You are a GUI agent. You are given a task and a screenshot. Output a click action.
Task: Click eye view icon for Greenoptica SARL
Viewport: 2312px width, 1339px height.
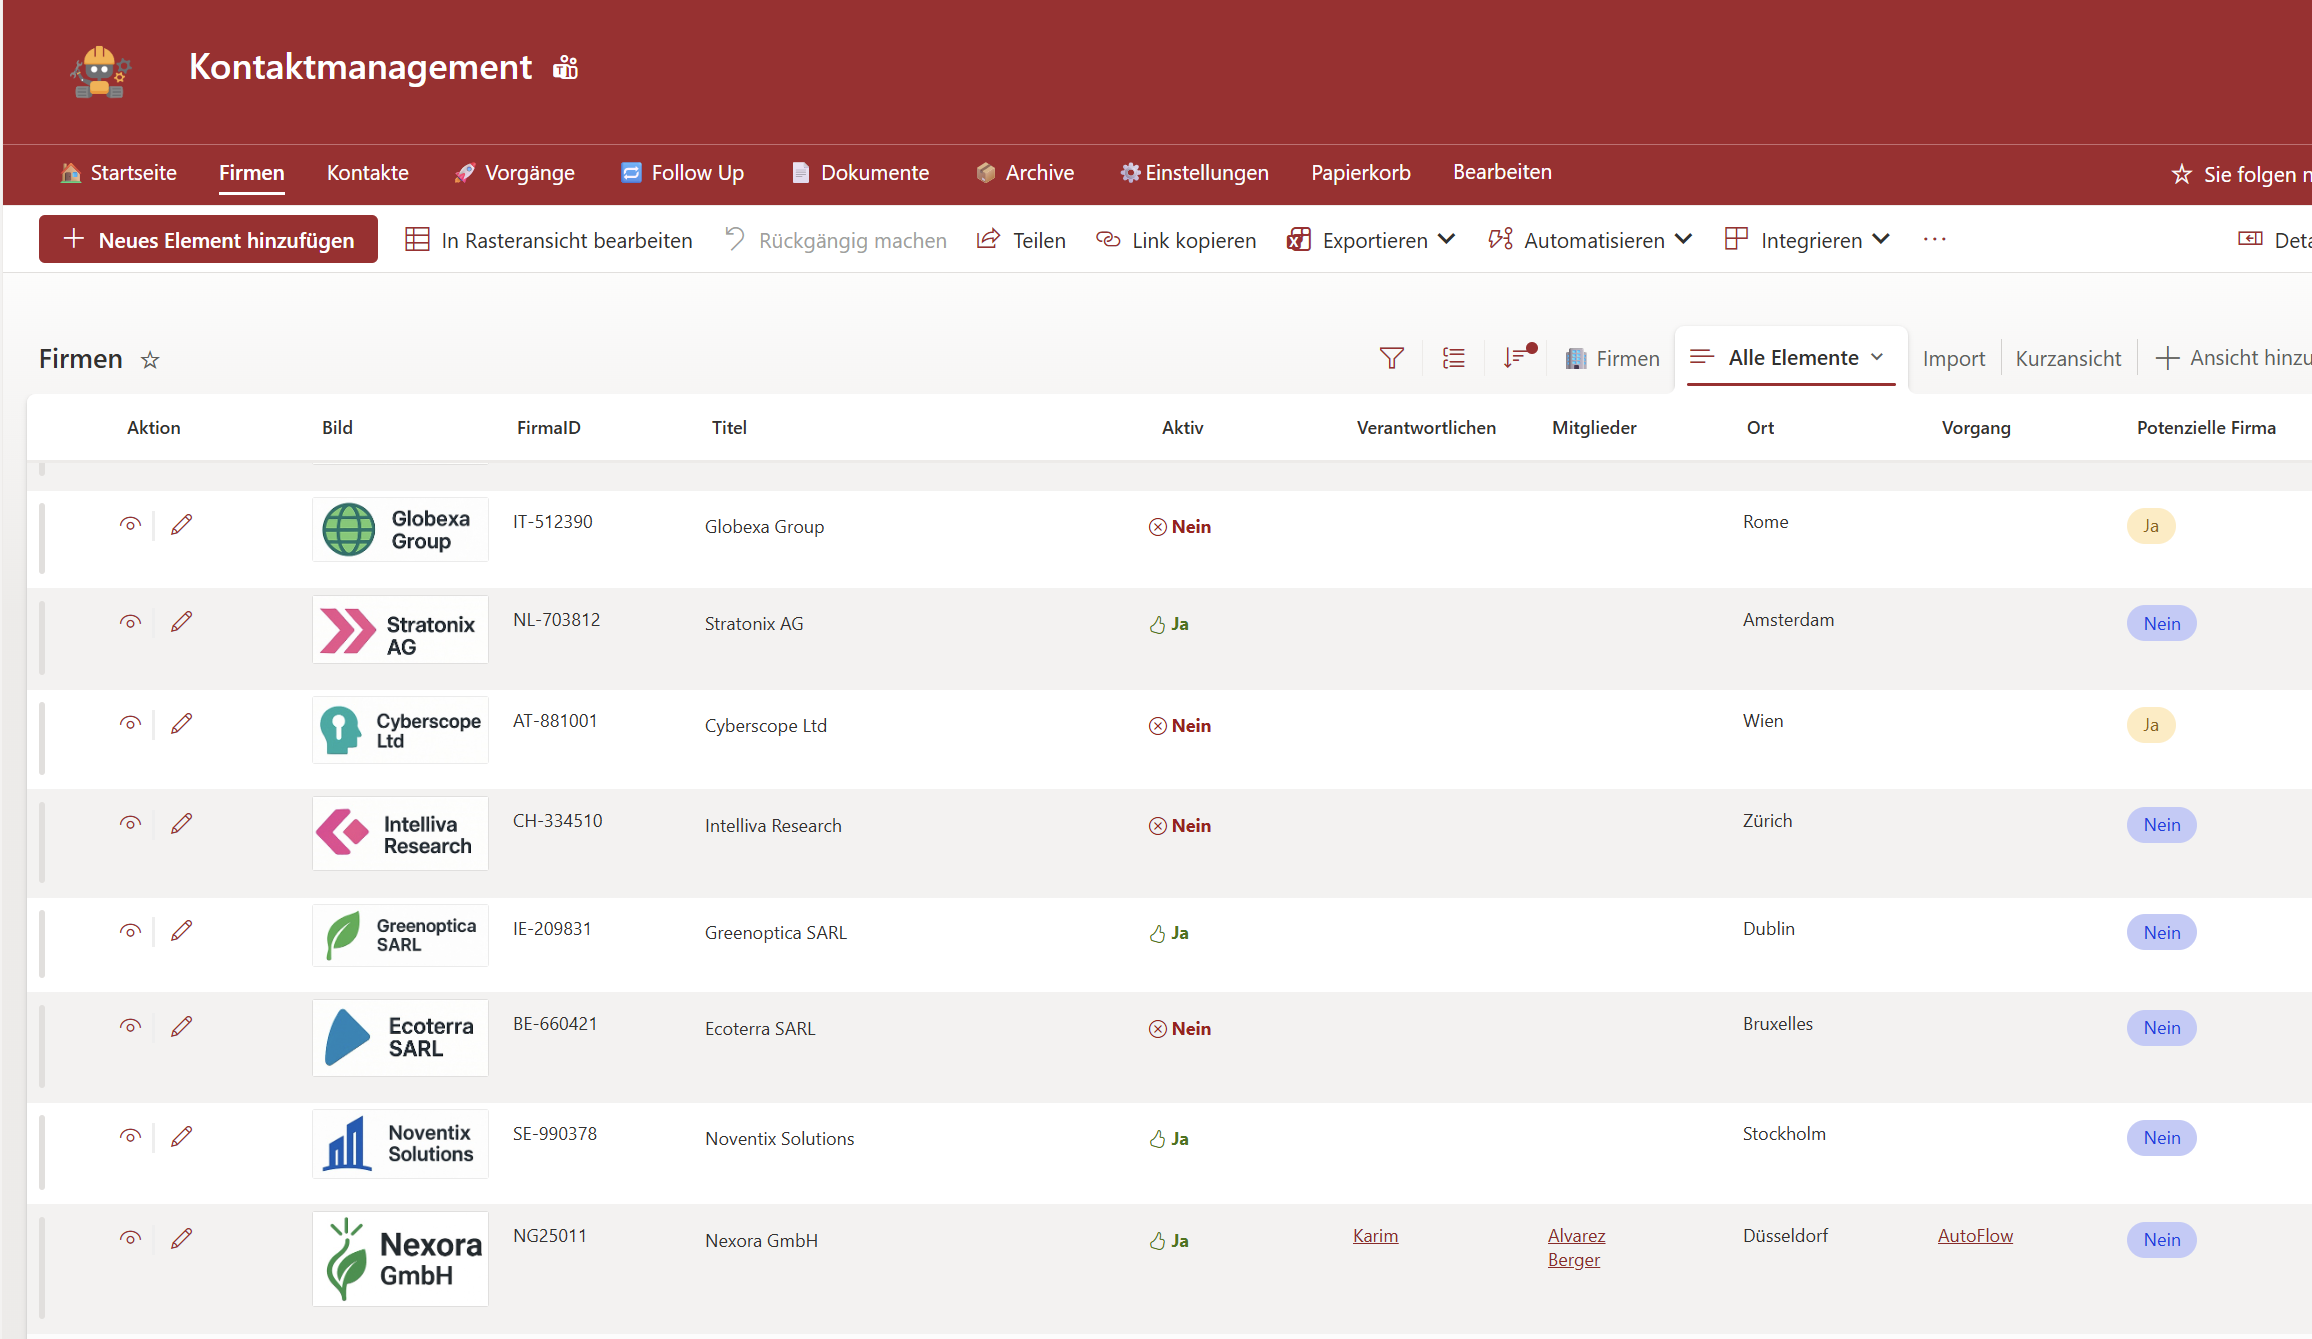click(x=130, y=931)
